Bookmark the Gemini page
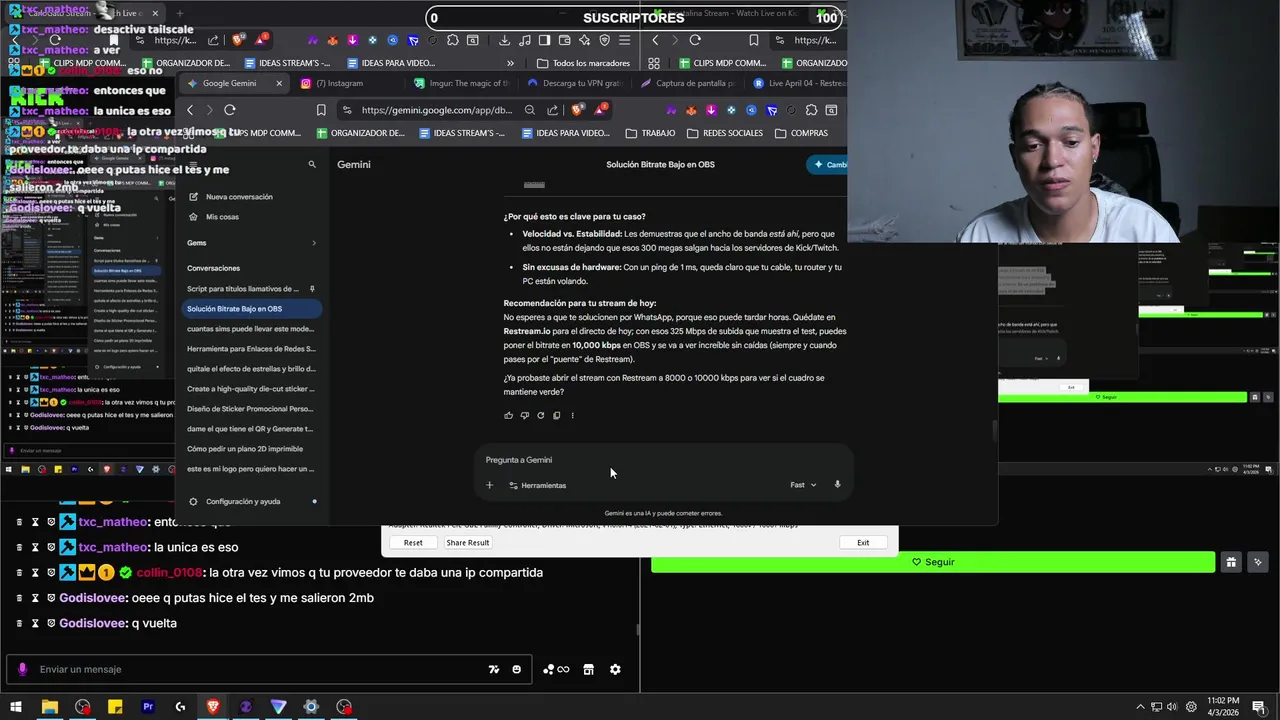This screenshot has width=1280, height=720. pyautogui.click(x=321, y=110)
